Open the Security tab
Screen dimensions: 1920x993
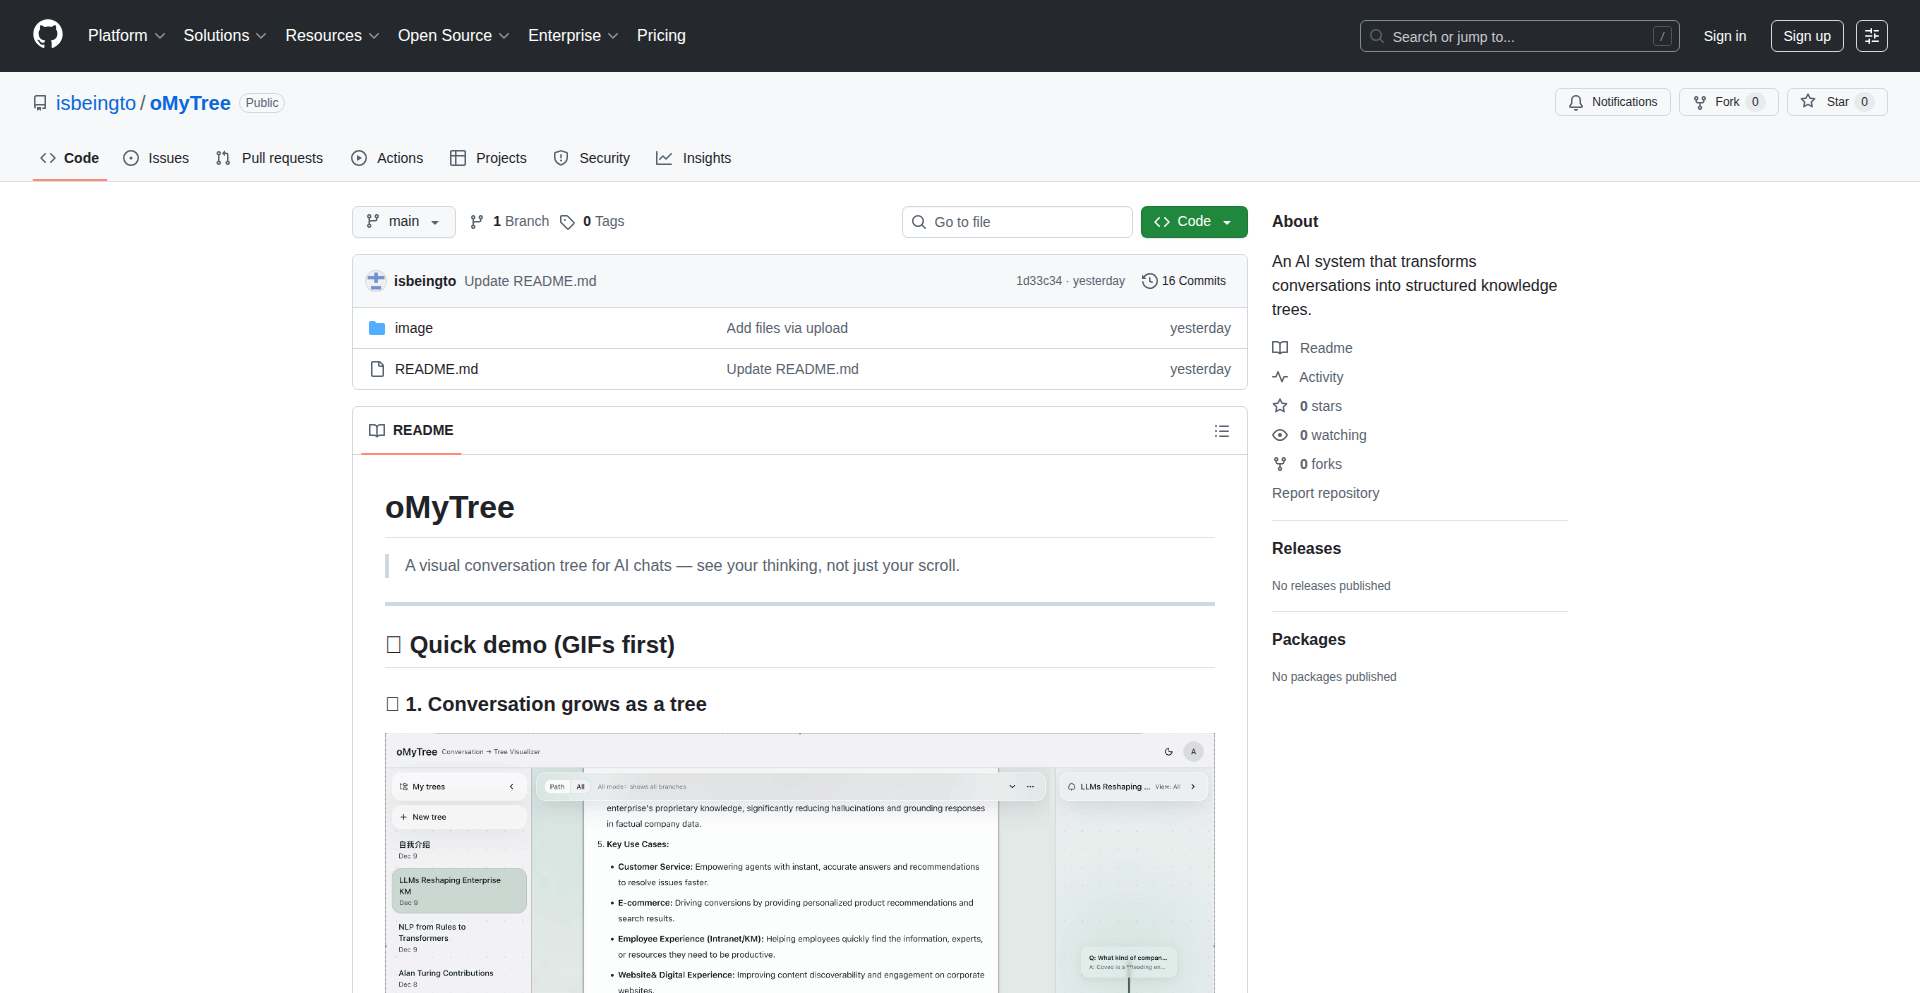point(592,158)
